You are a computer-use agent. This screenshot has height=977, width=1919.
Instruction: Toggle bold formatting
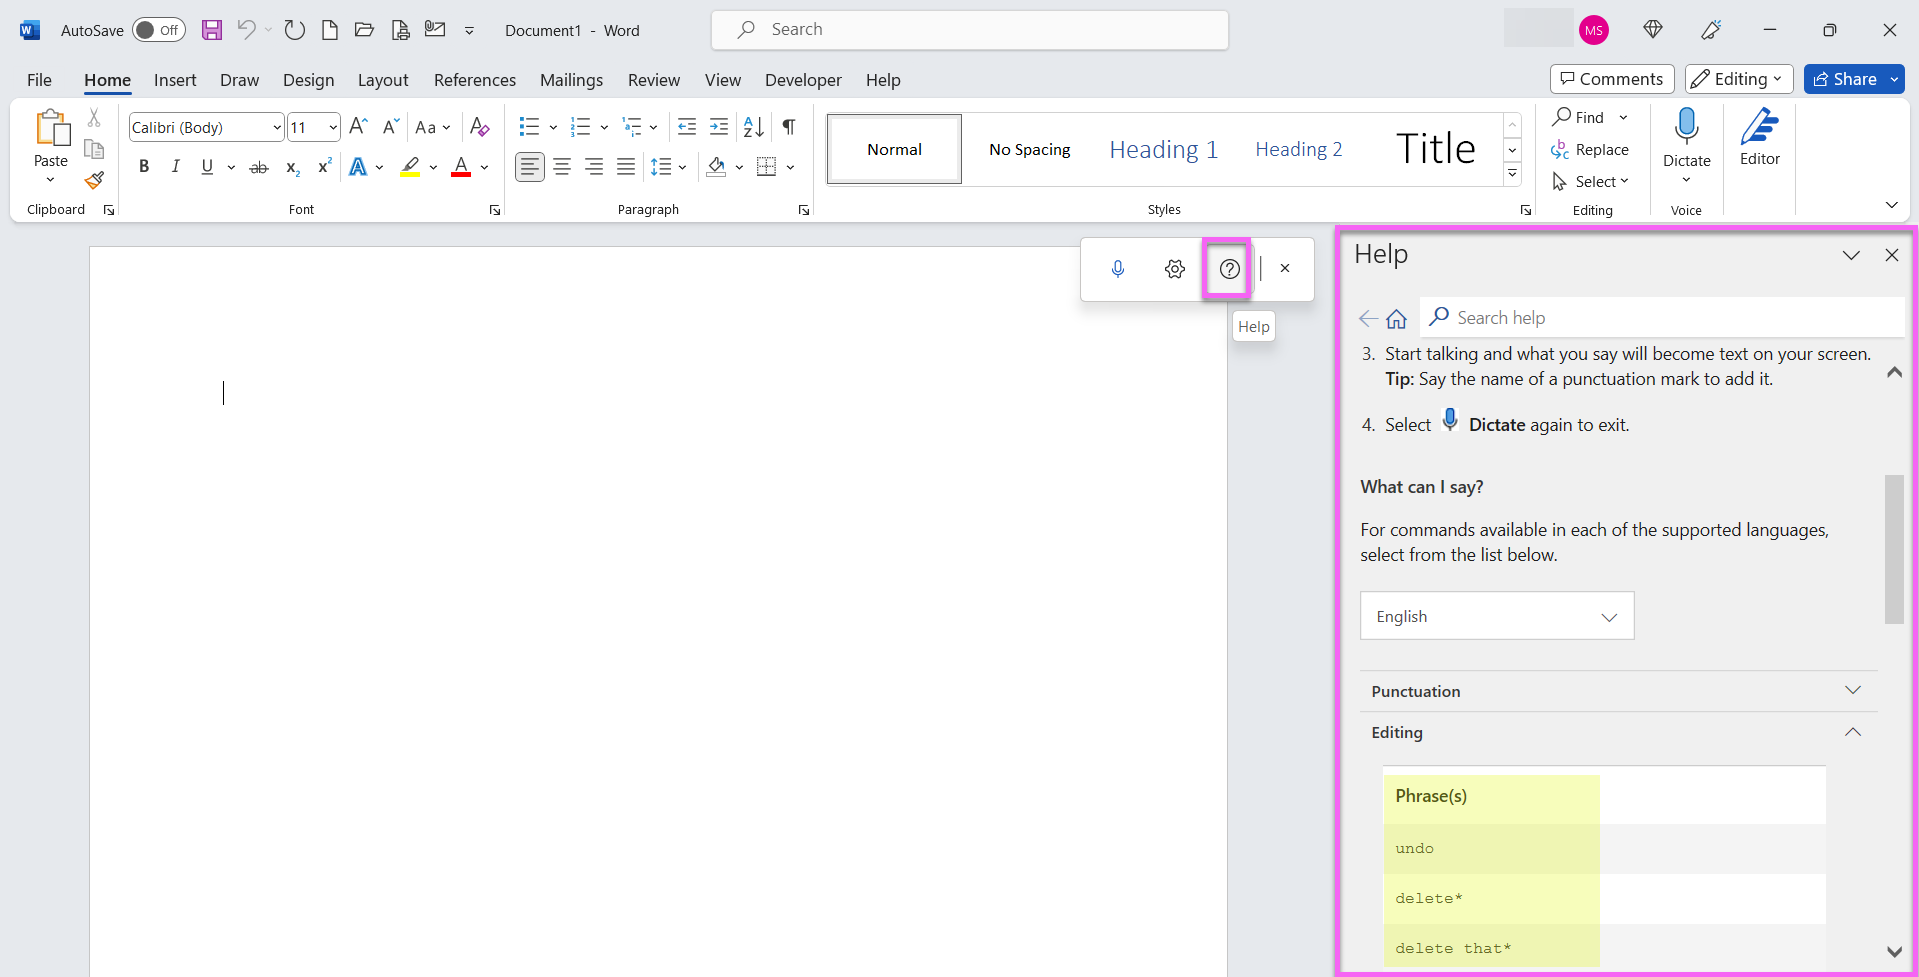point(143,166)
